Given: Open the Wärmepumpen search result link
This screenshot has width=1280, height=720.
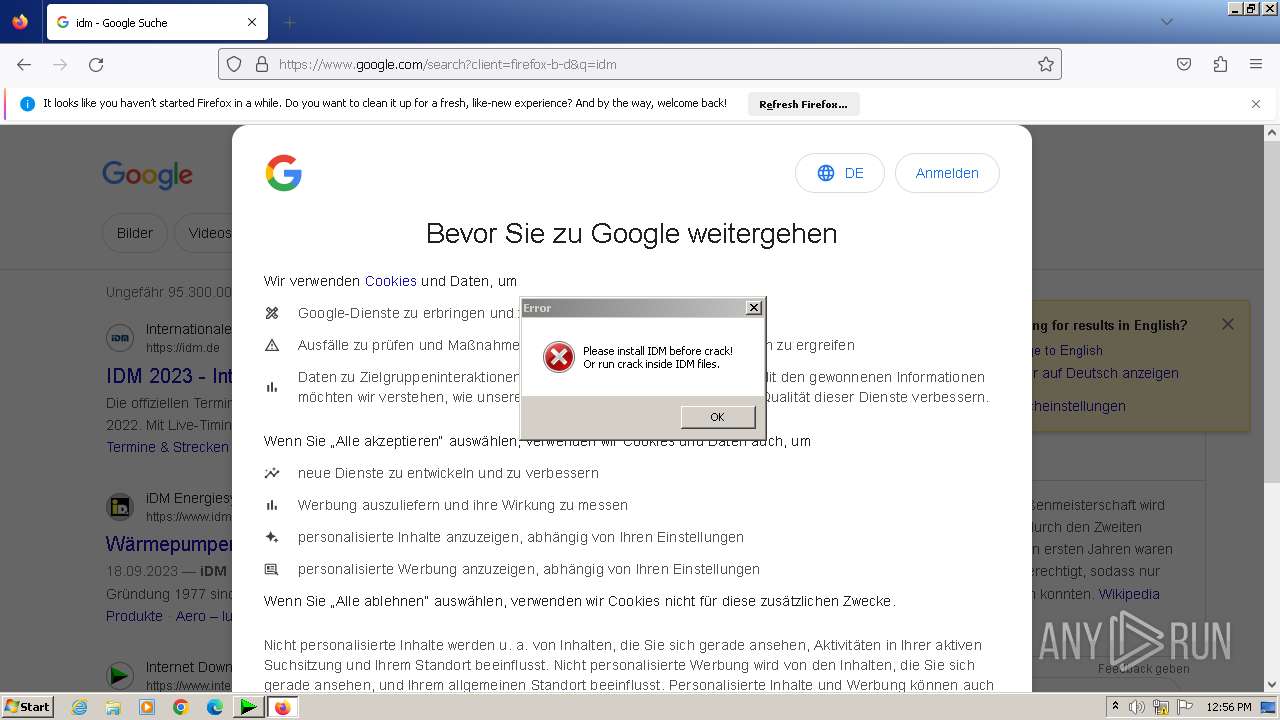Looking at the screenshot, I should point(169,545).
